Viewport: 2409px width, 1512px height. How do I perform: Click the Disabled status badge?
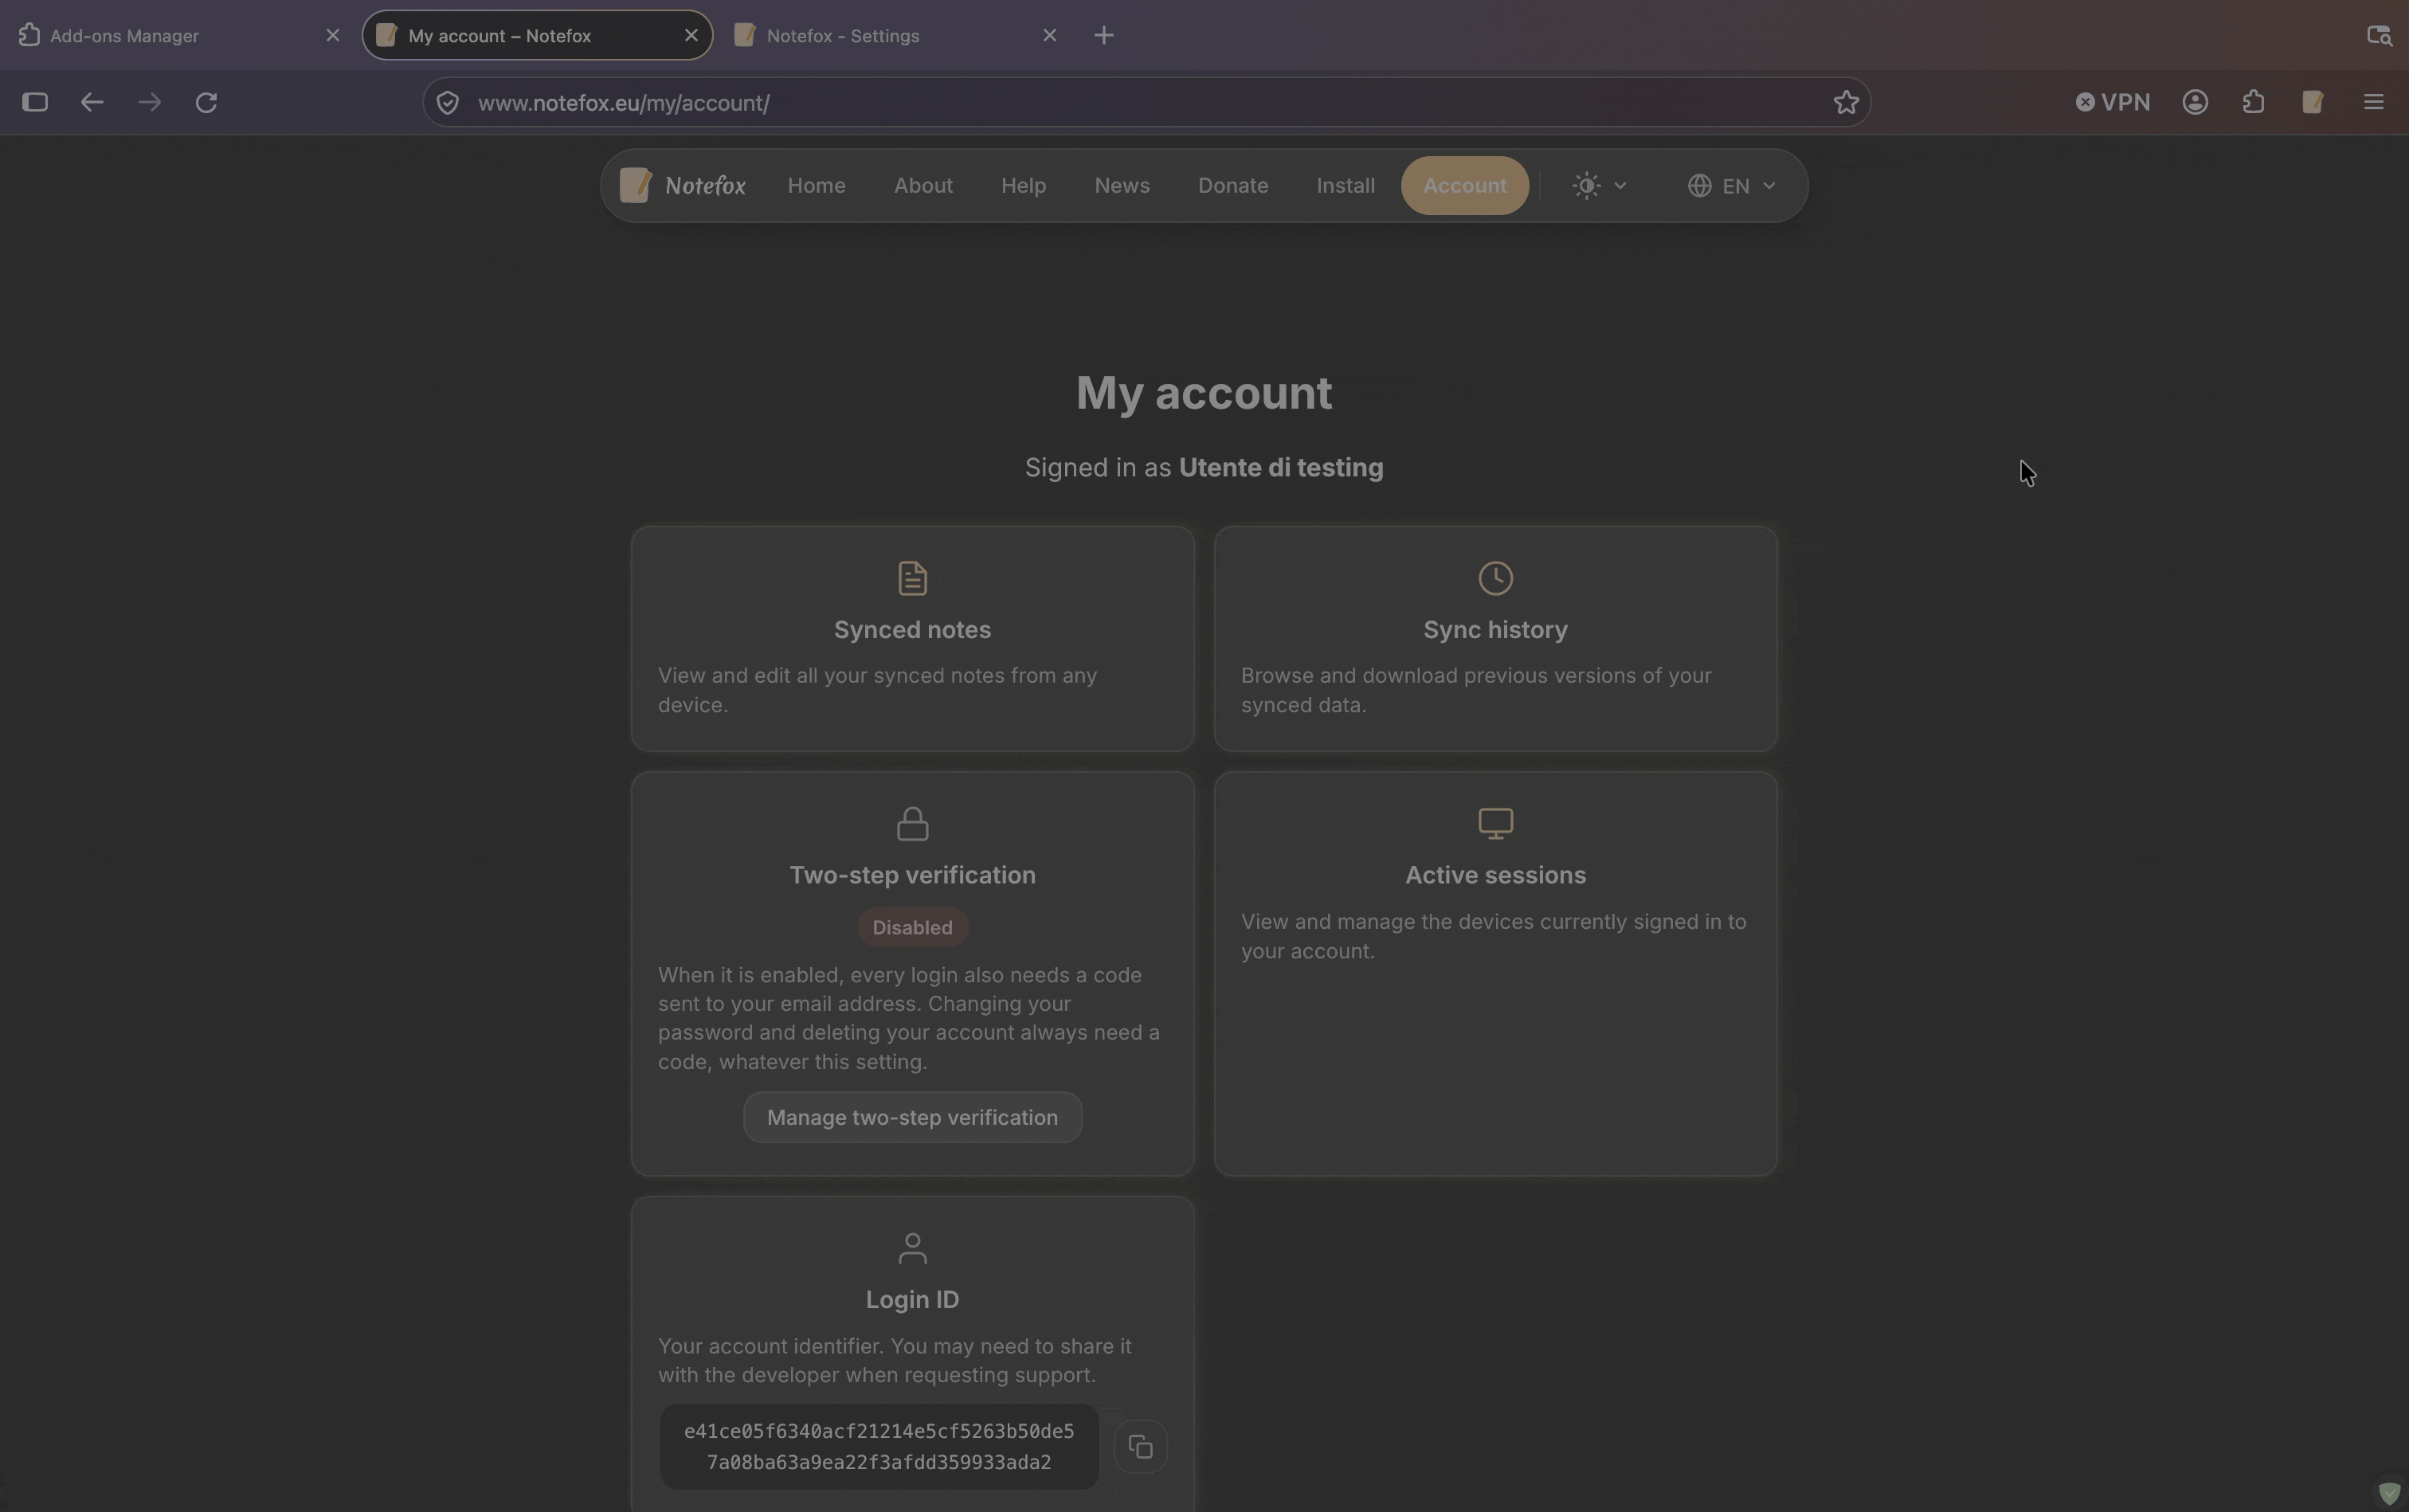[x=912, y=927]
